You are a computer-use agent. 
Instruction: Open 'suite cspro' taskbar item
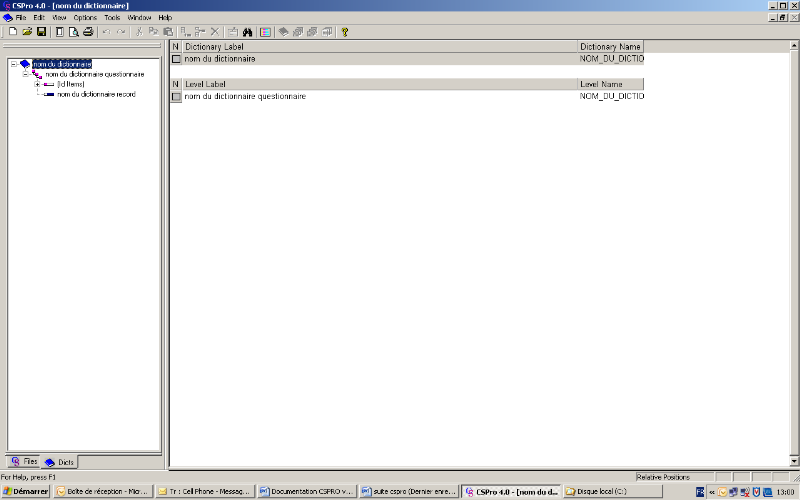(x=409, y=491)
